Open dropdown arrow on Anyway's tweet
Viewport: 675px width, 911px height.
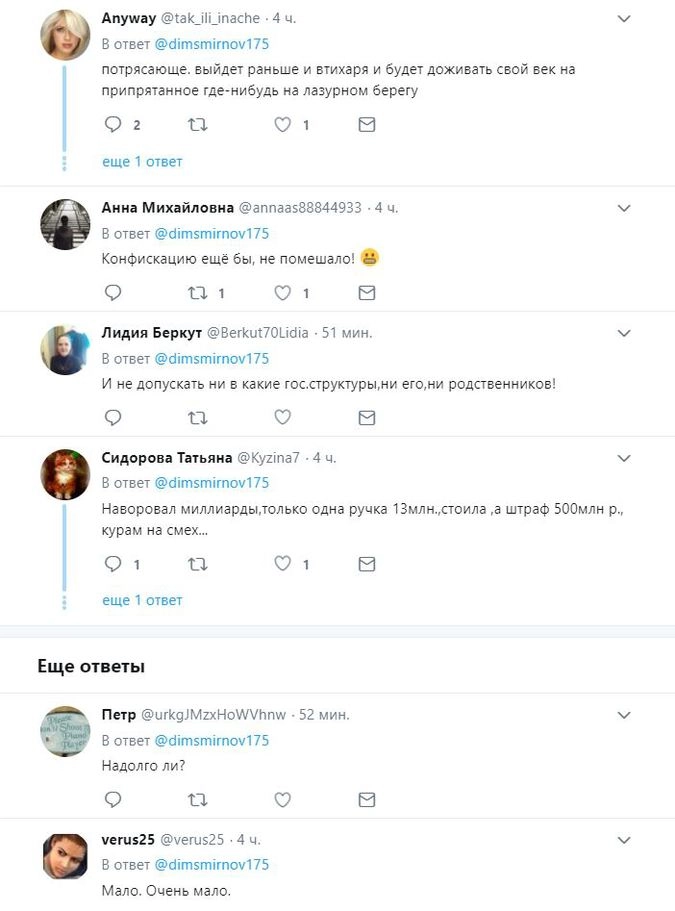(624, 19)
